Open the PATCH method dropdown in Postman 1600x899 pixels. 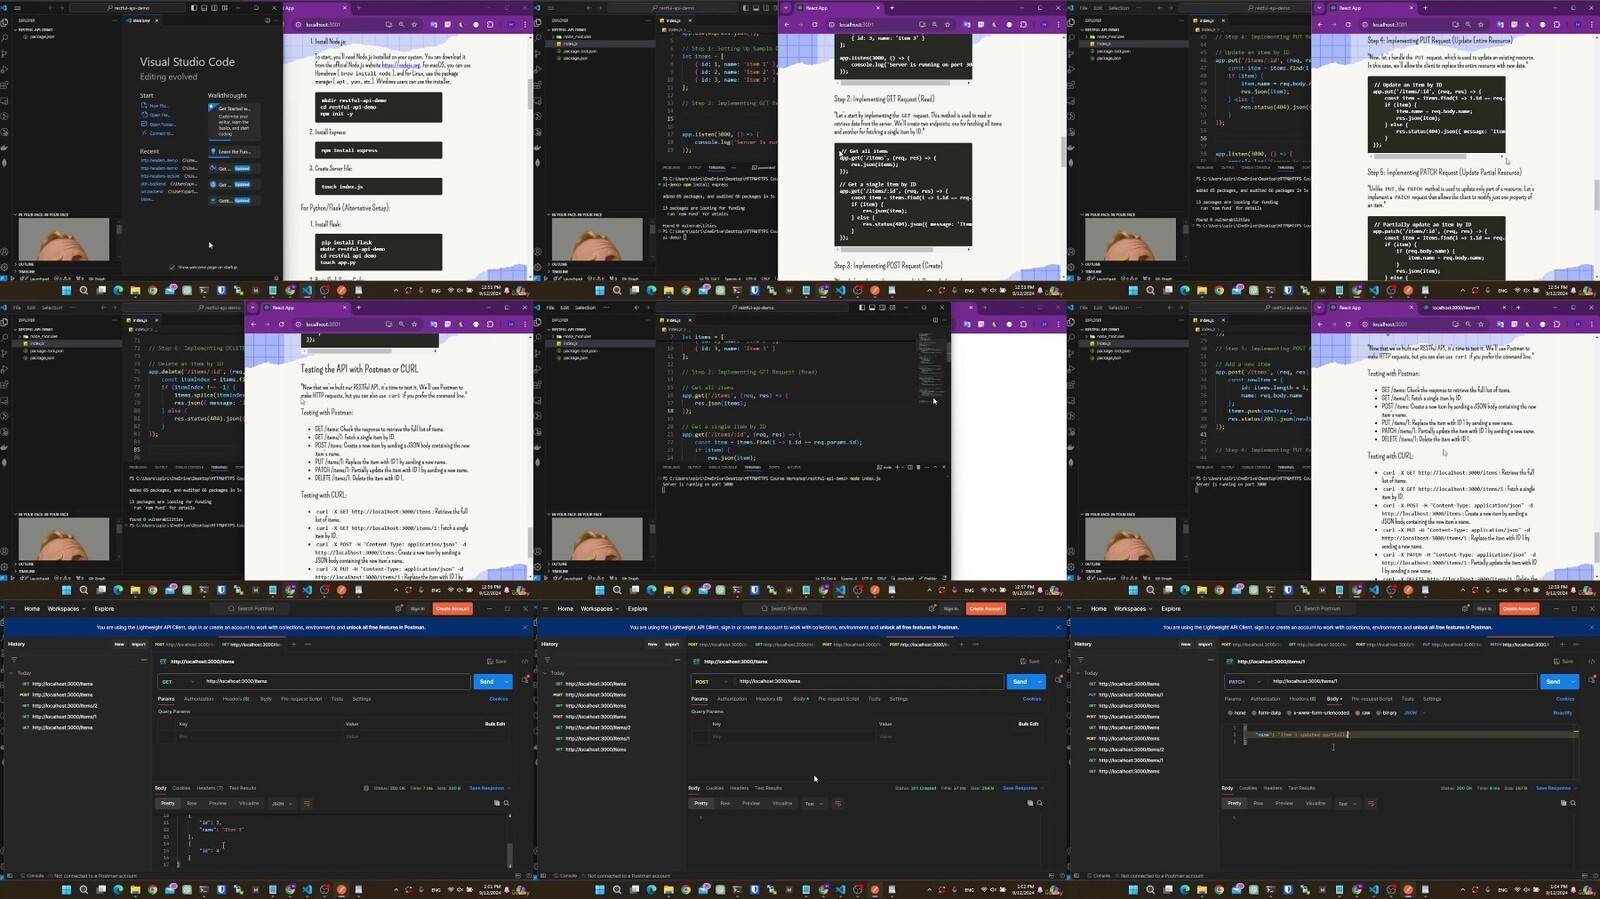pos(1244,681)
